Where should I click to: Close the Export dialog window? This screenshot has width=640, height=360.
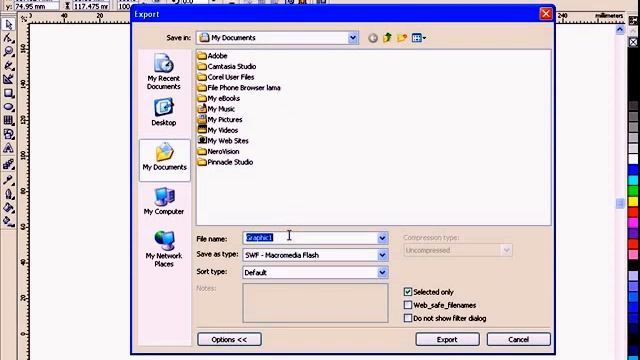point(546,14)
